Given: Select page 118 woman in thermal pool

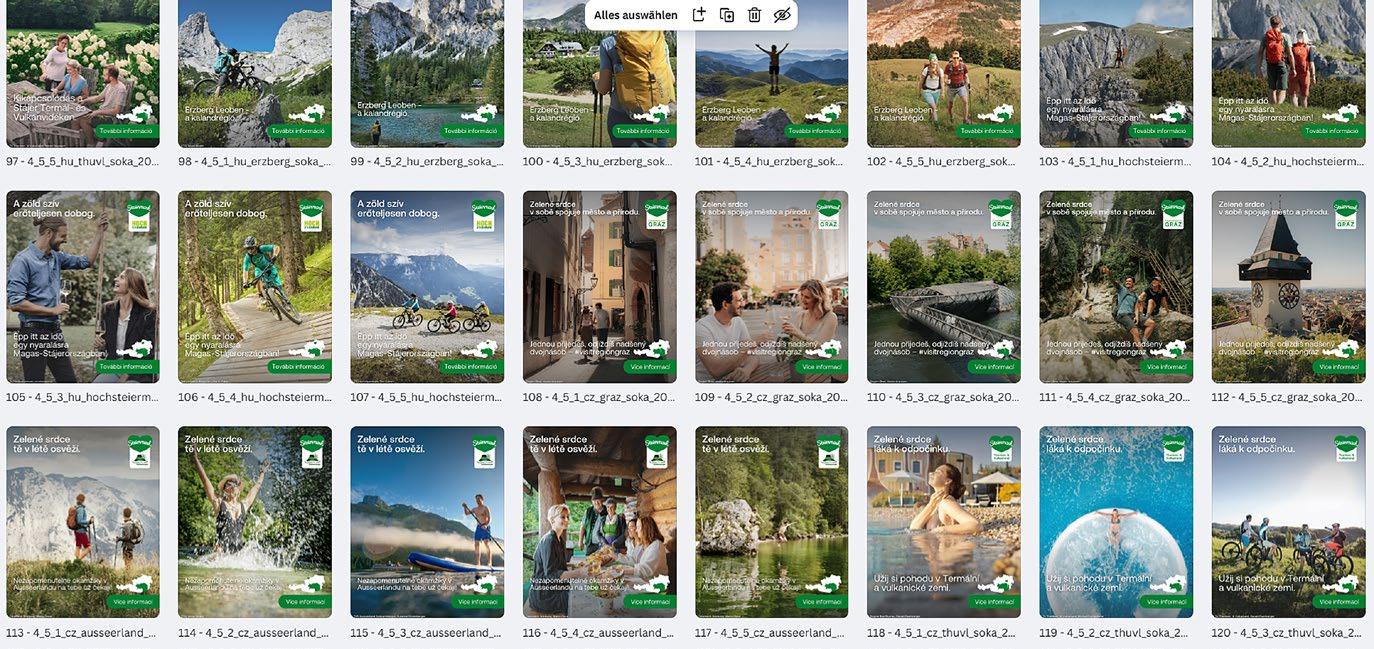Looking at the screenshot, I should tap(944, 522).
